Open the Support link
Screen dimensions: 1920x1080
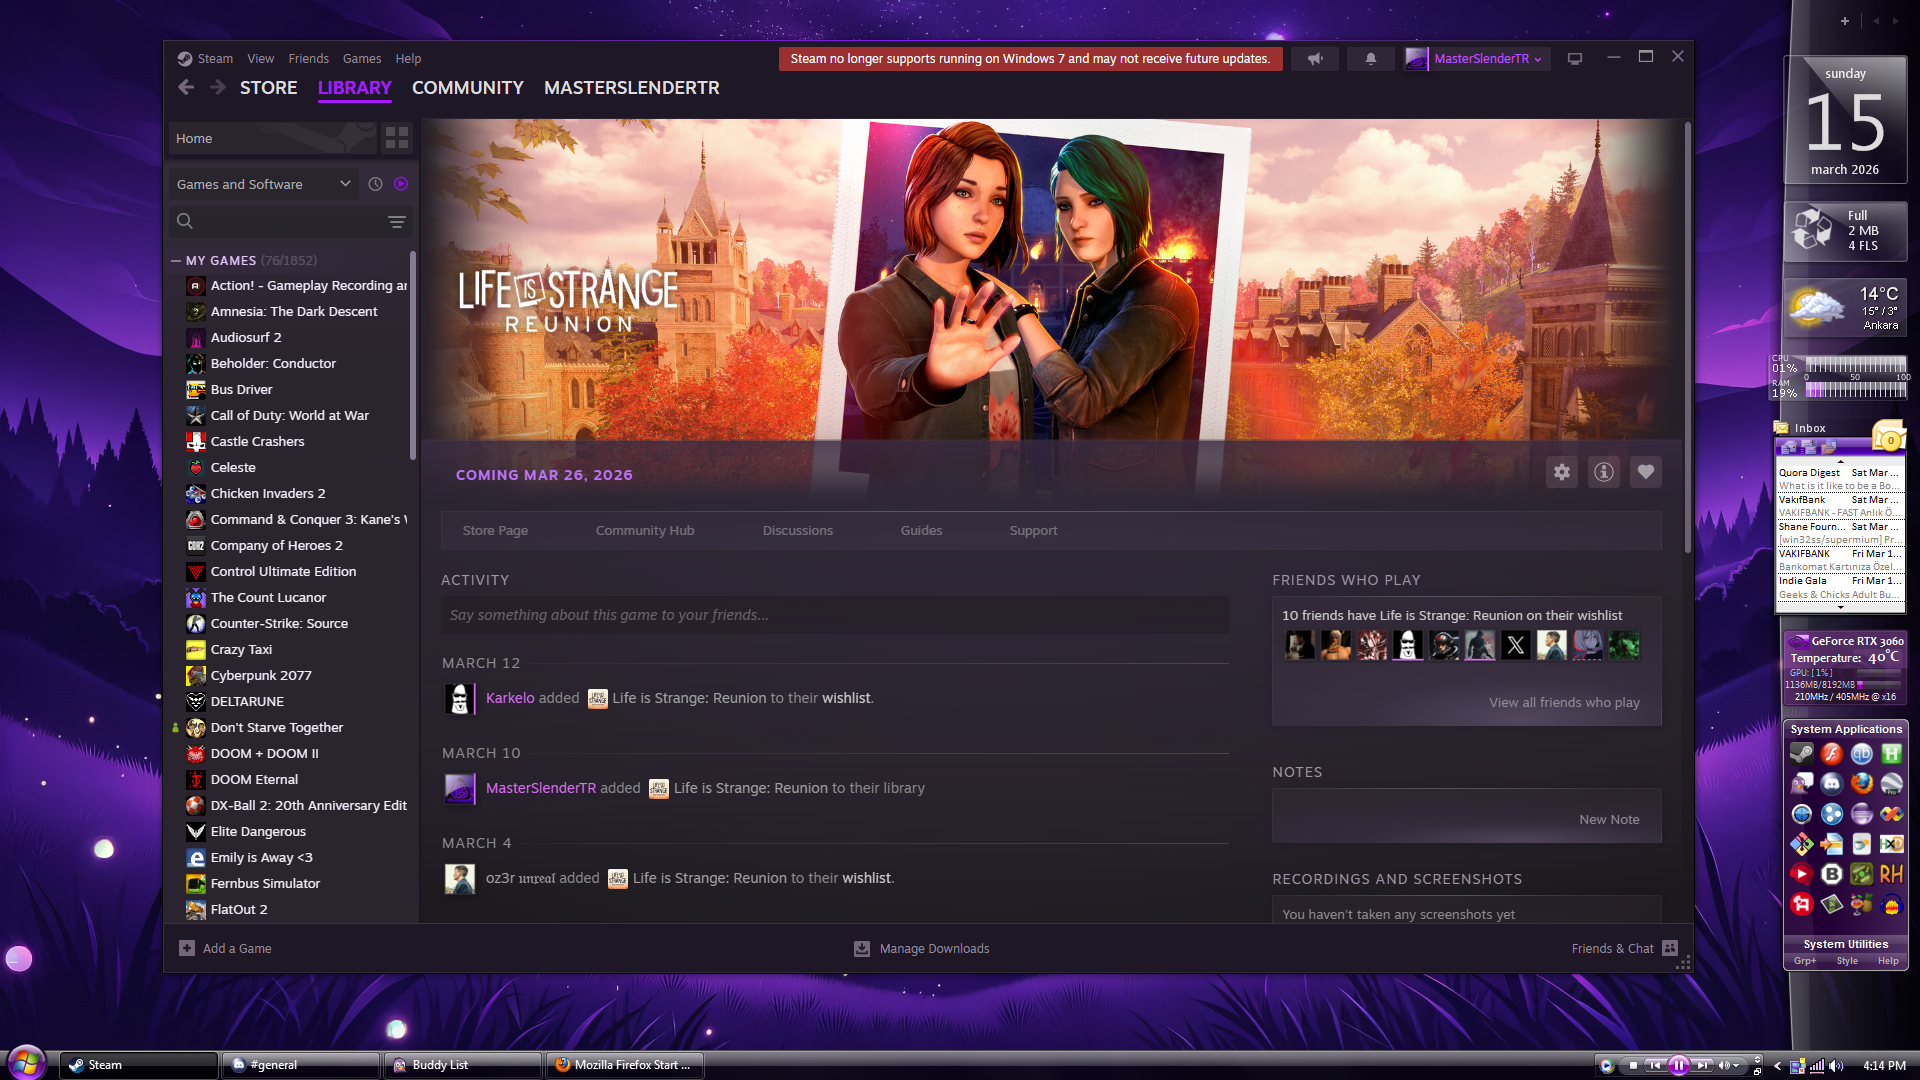coord(1033,531)
